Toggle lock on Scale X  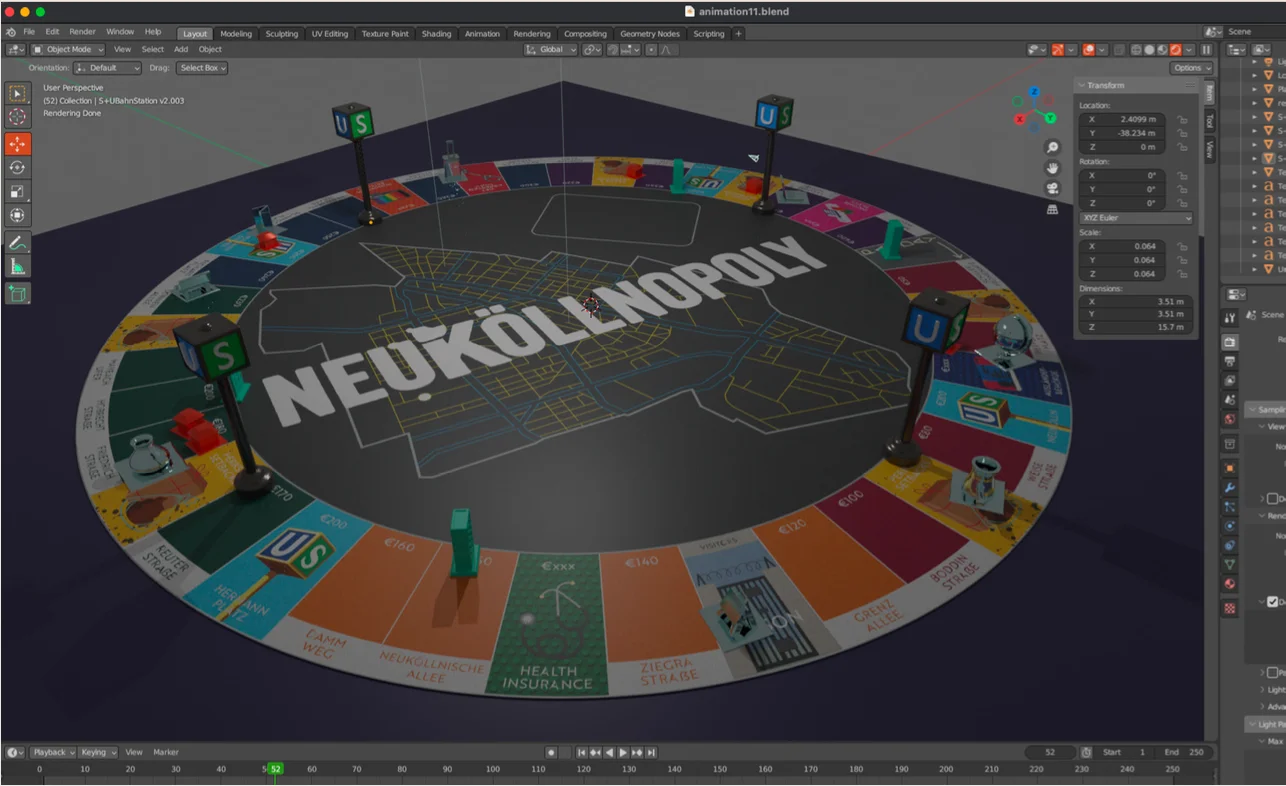click(x=1182, y=246)
